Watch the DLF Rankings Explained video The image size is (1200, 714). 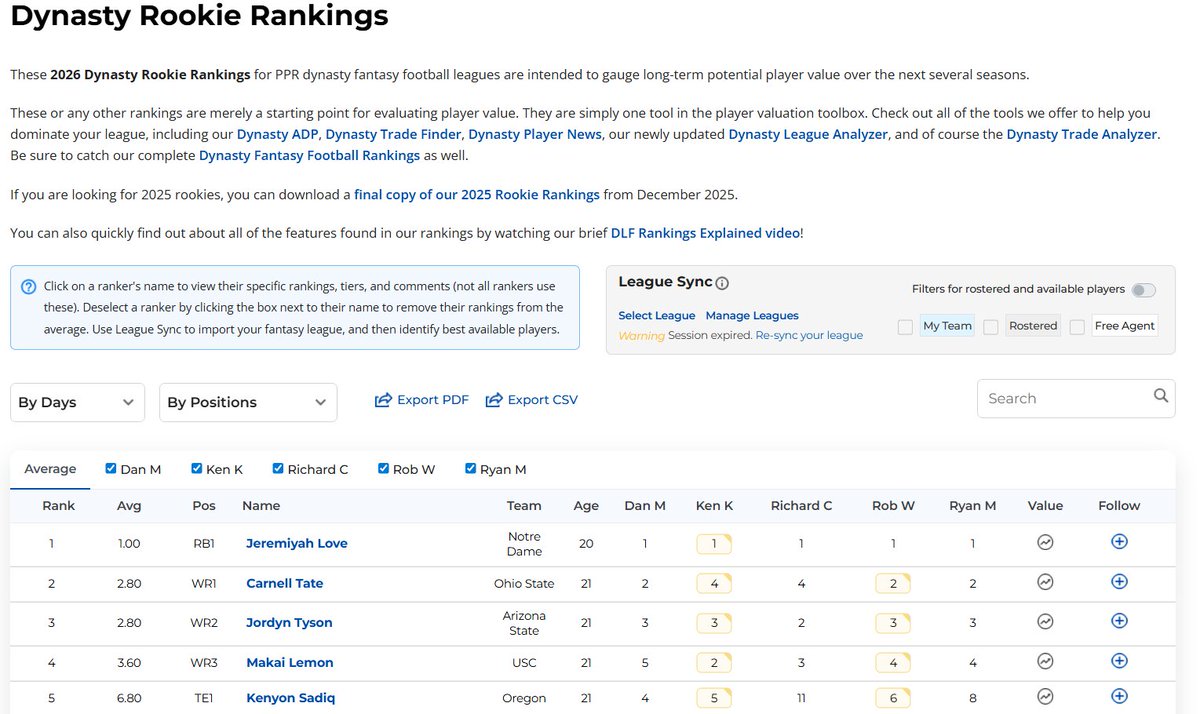tap(705, 233)
